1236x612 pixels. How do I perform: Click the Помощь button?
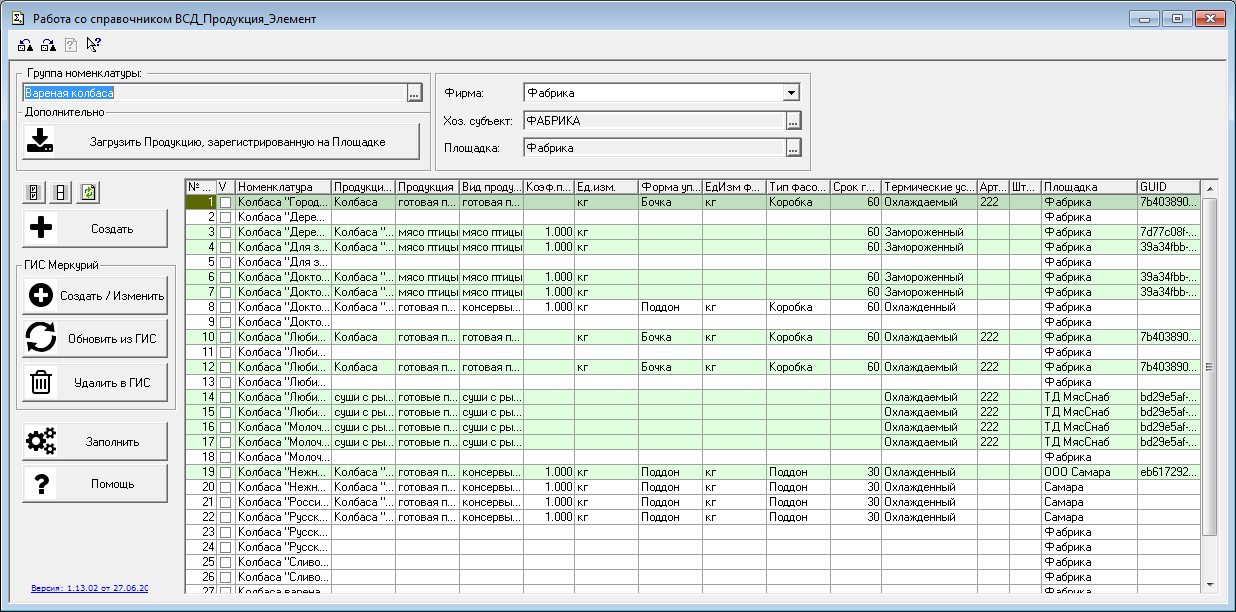tap(95, 484)
